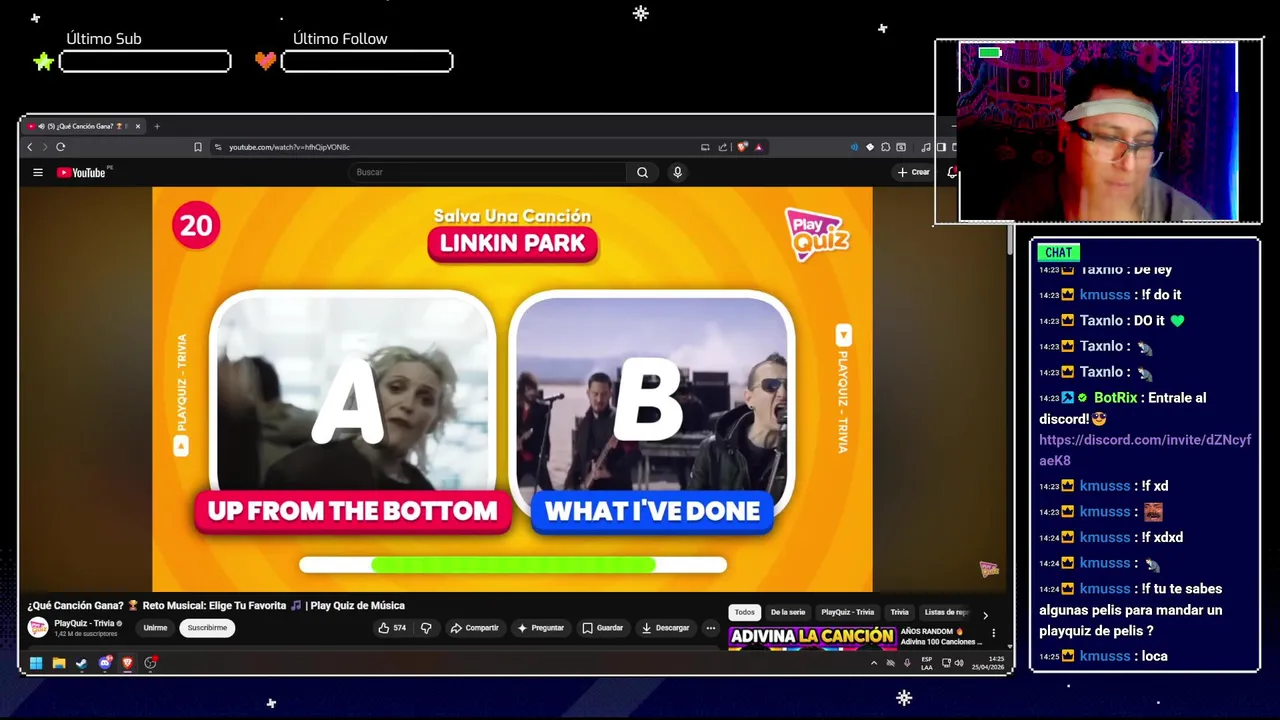The height and width of the screenshot is (720, 1280).
Task: Click chat message 'kmusss : loca'
Action: (1103, 656)
